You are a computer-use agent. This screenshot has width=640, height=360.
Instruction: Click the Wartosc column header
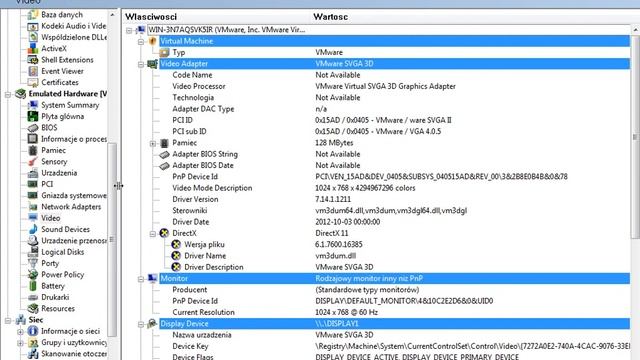[331, 17]
